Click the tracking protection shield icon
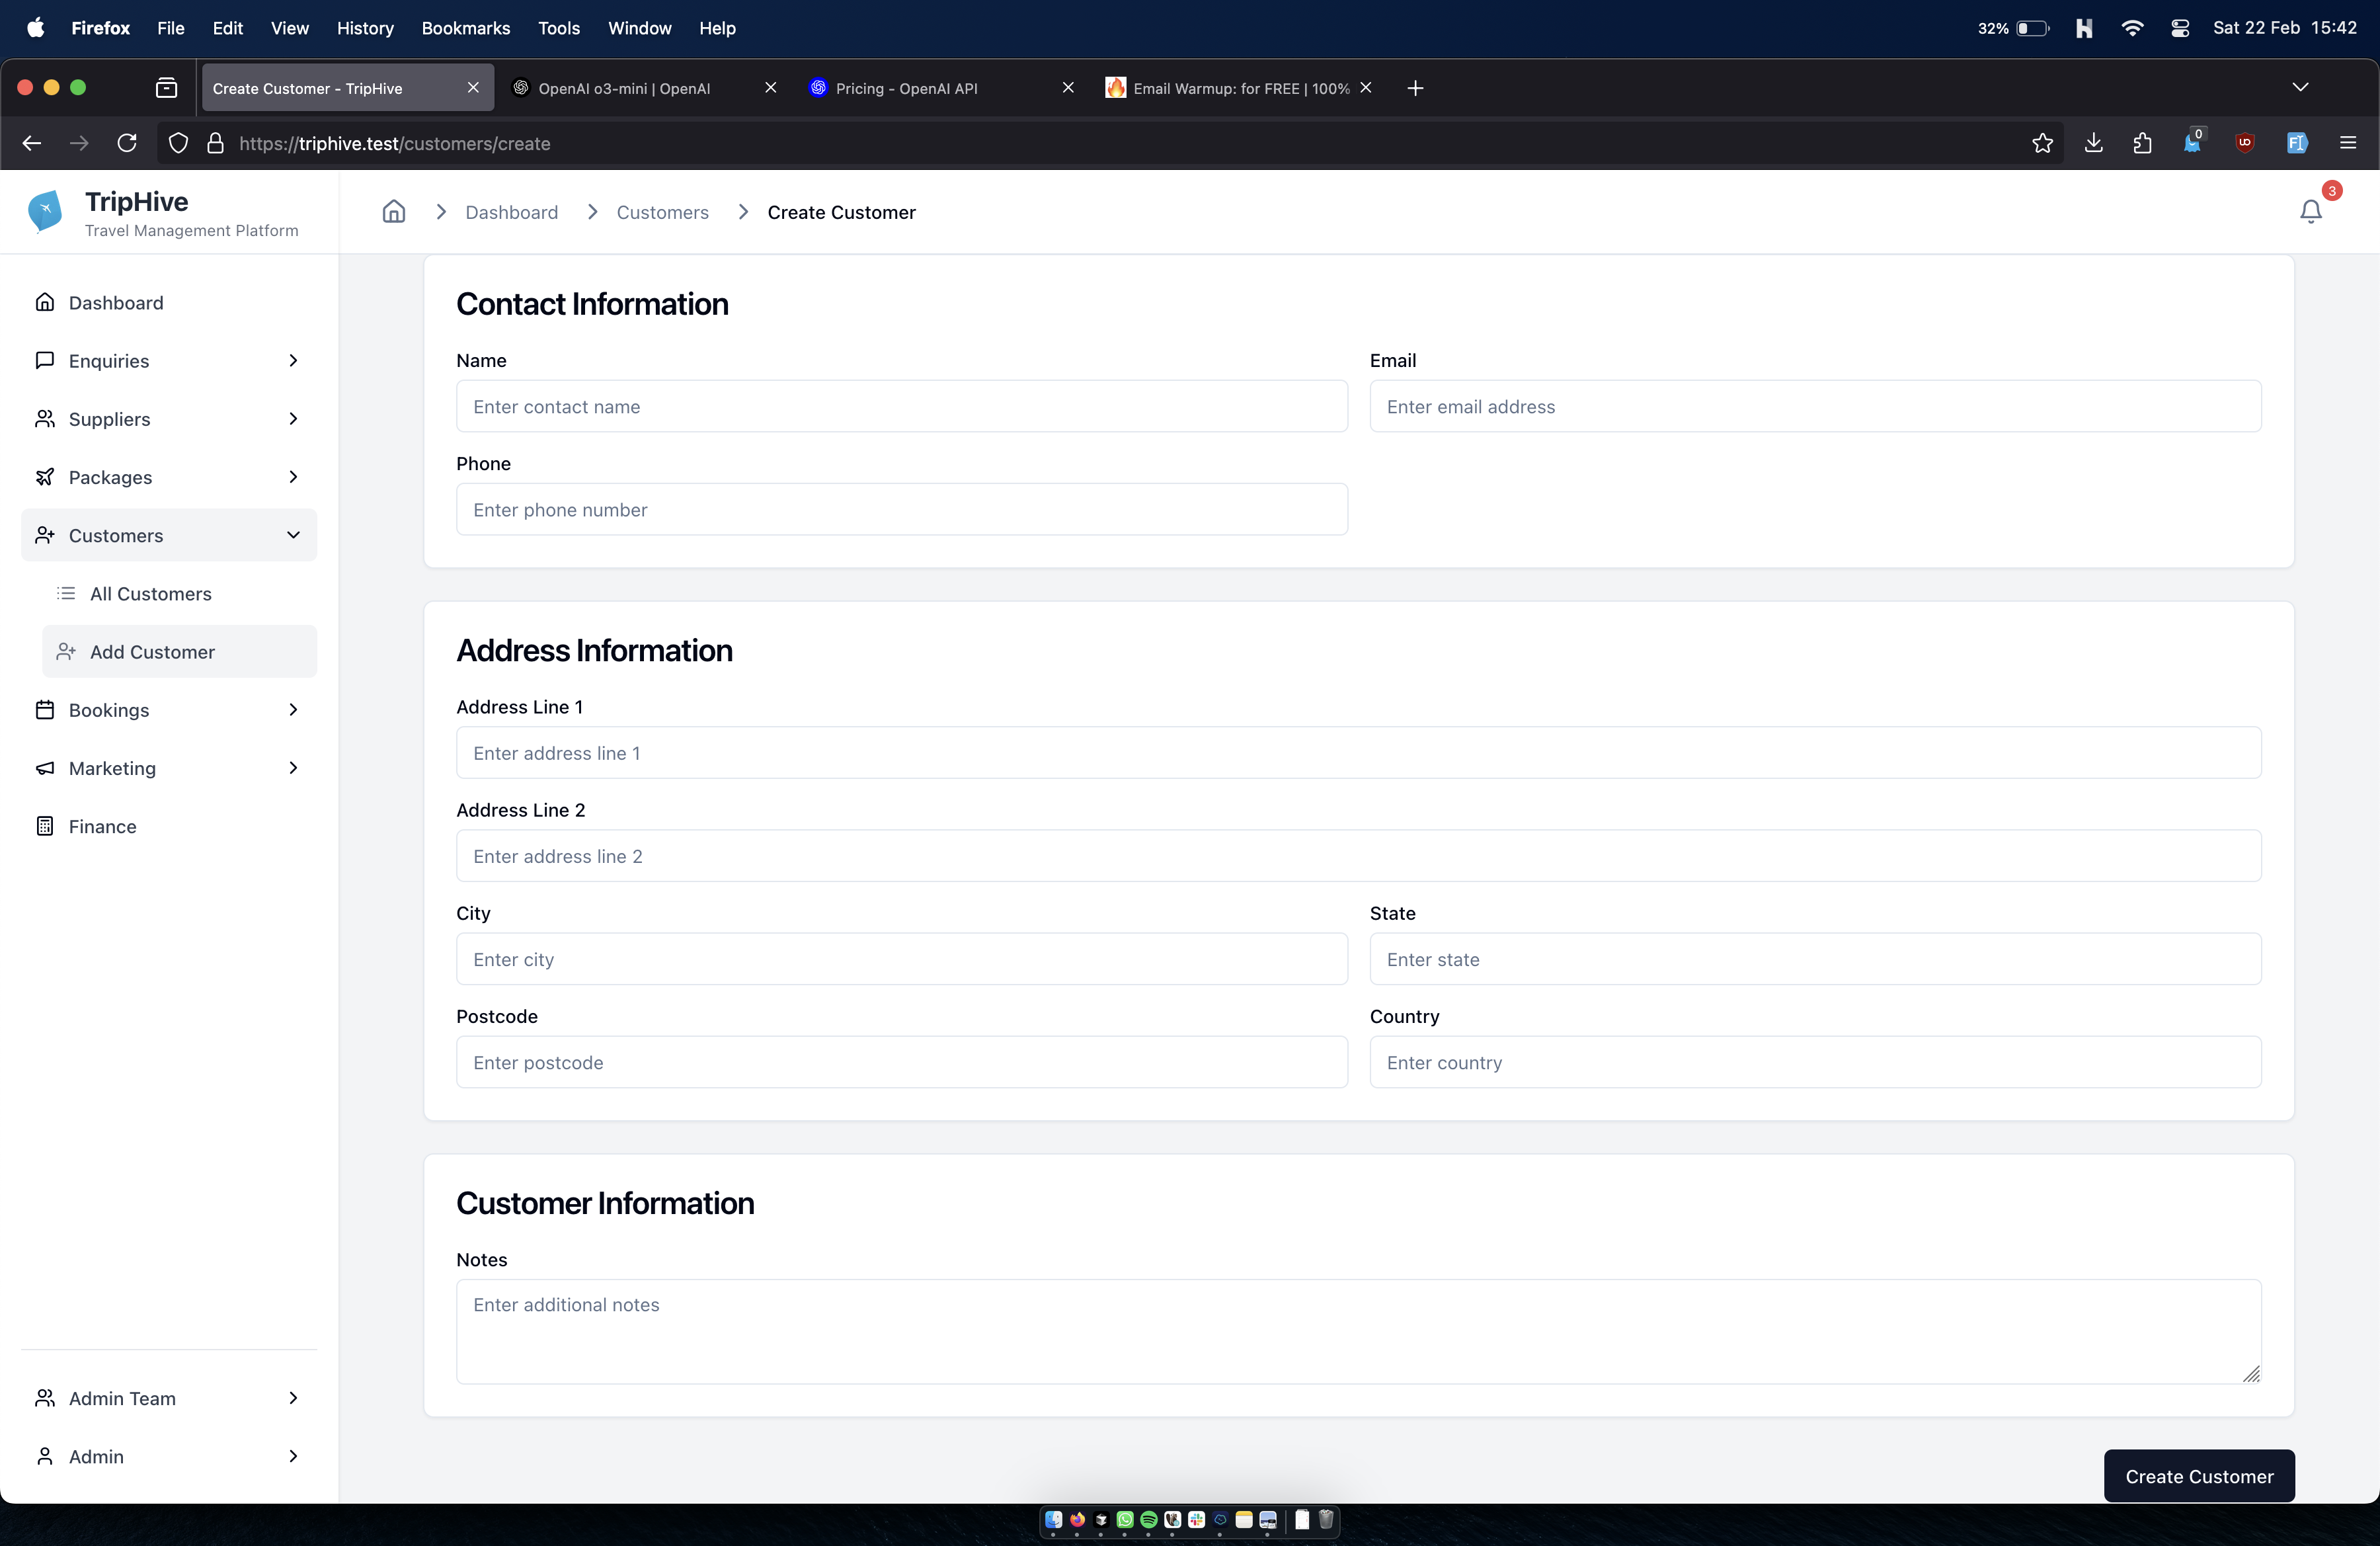The image size is (2380, 1546). click(x=178, y=143)
